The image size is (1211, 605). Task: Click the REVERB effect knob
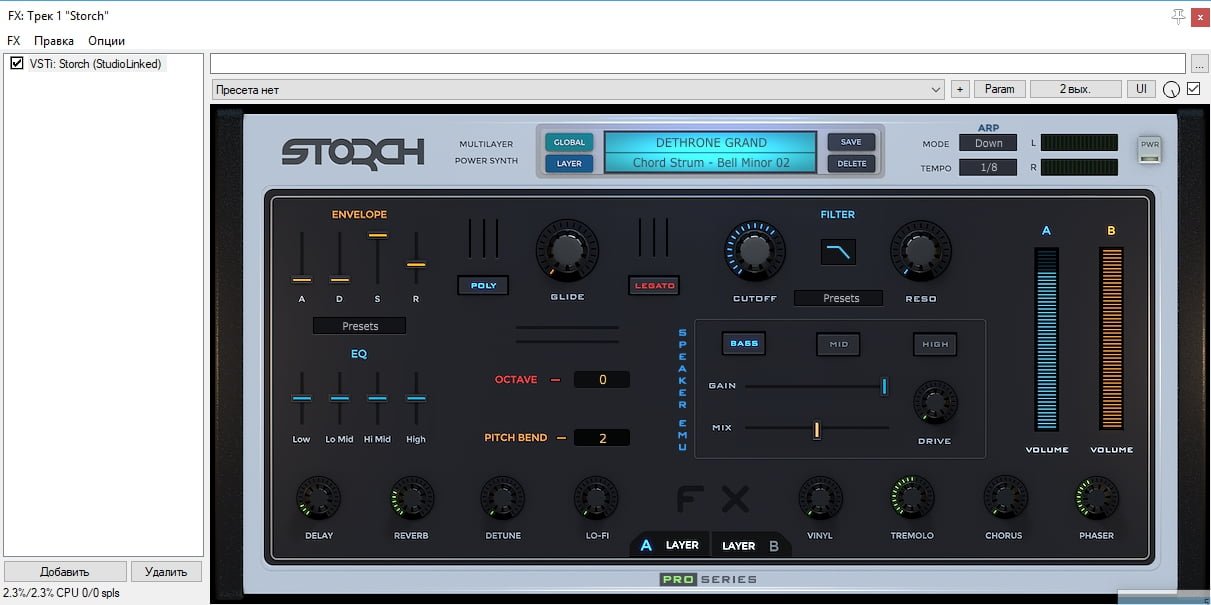coord(411,498)
